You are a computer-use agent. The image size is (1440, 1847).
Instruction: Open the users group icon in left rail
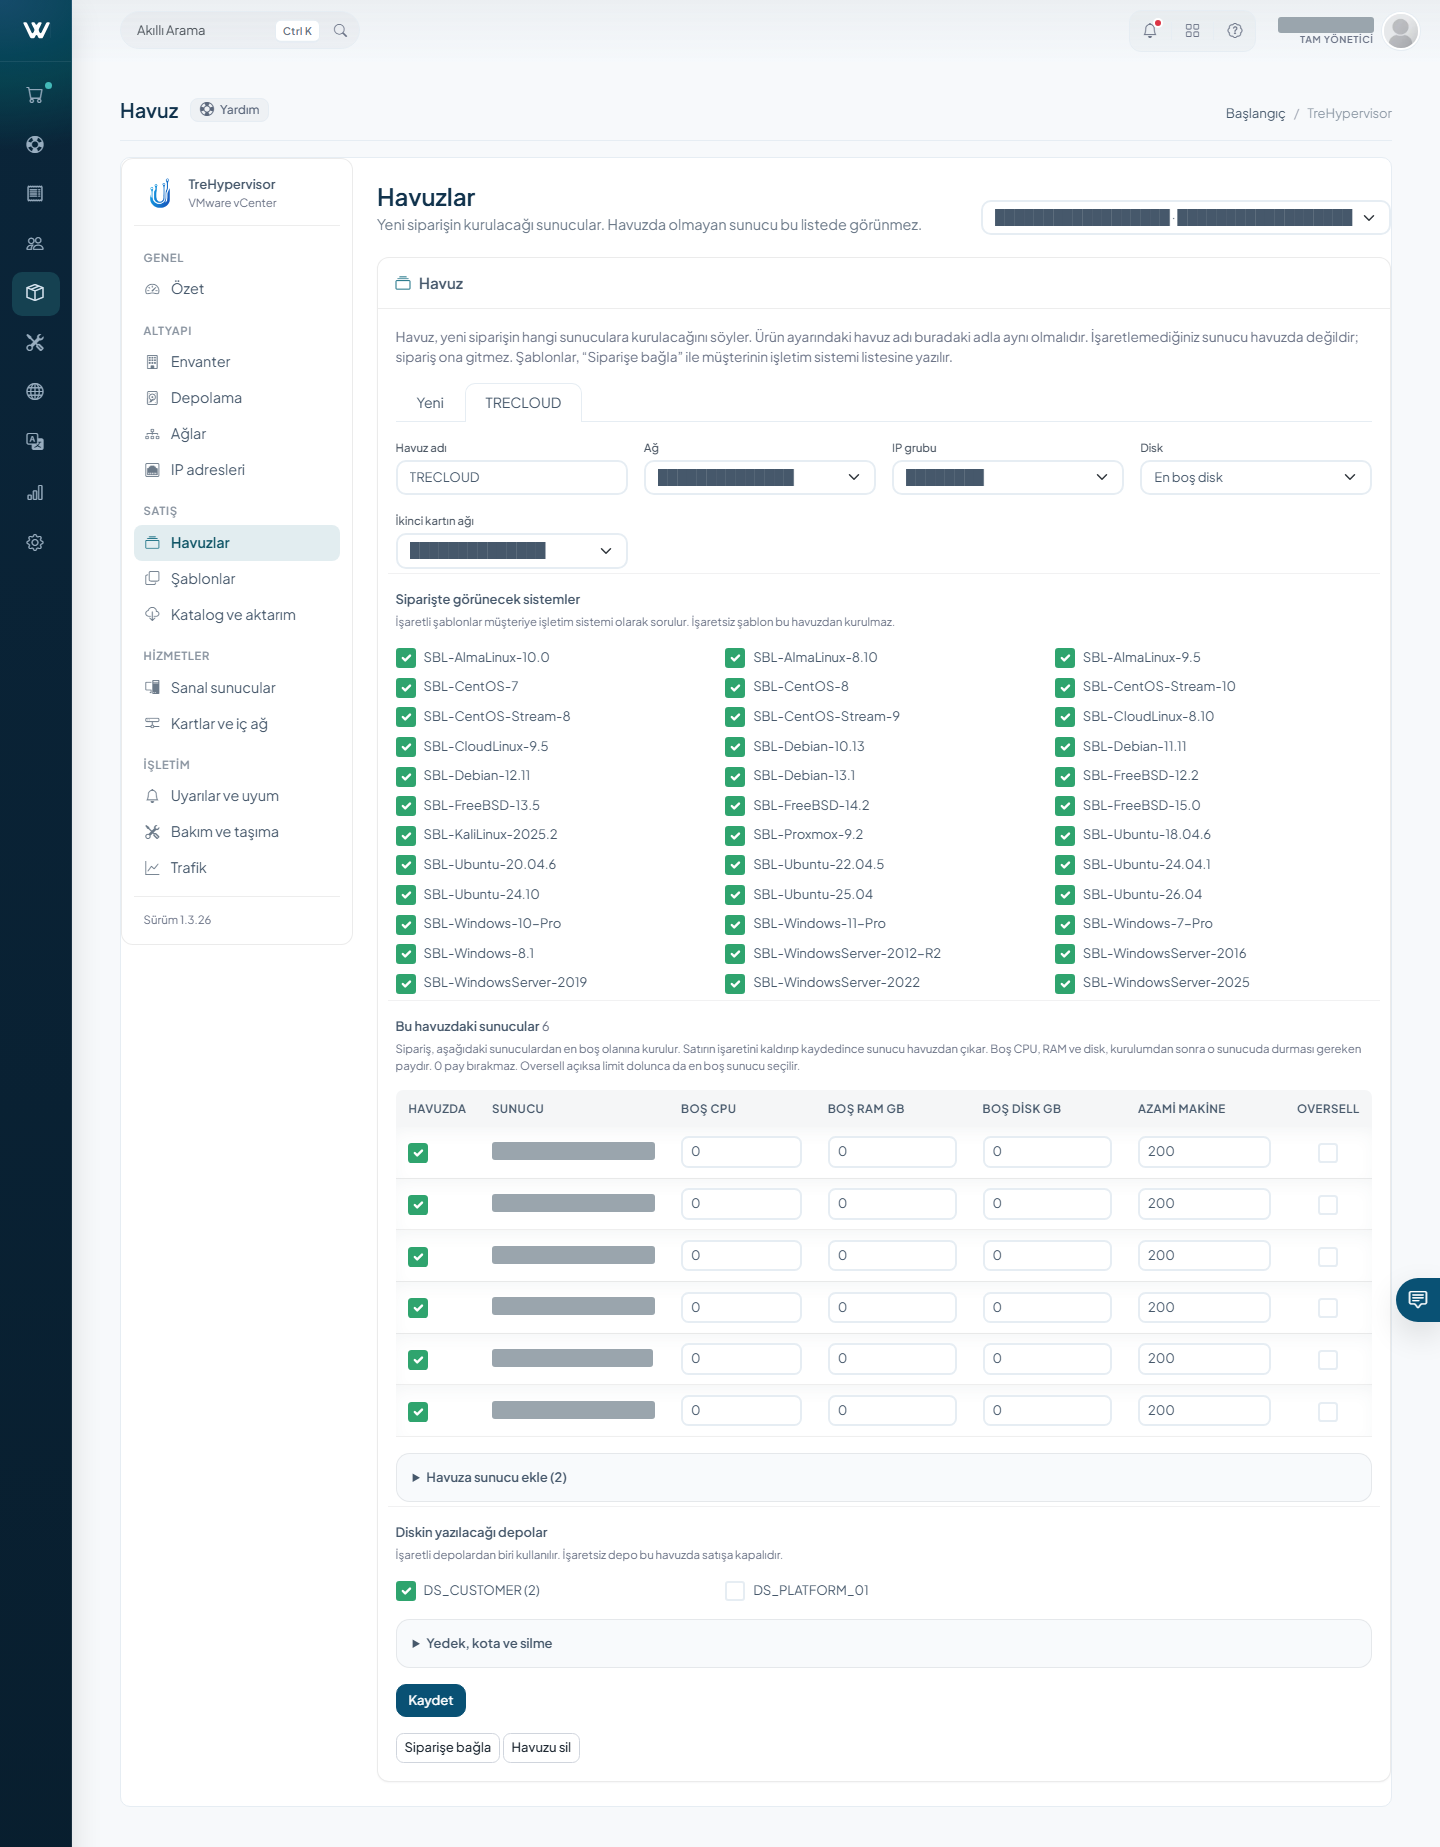point(35,243)
